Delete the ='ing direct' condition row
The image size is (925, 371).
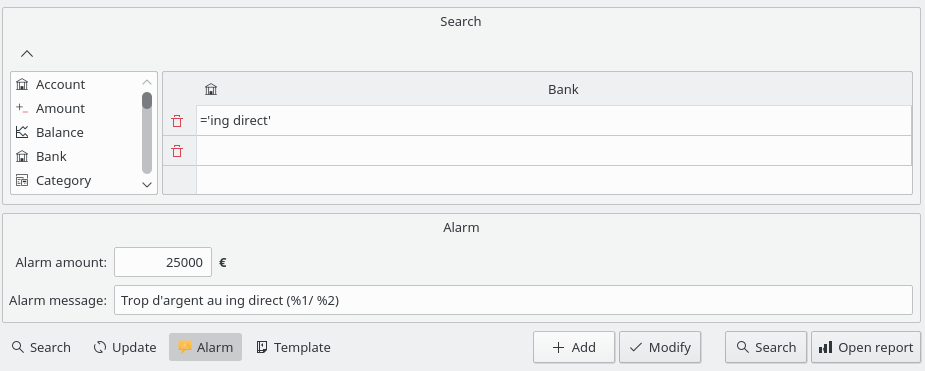pos(177,122)
